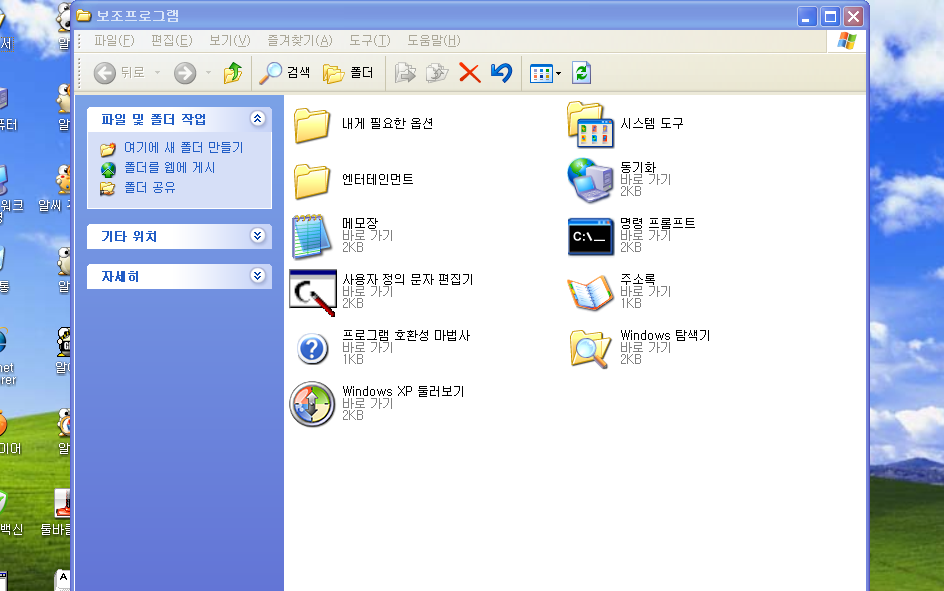The image size is (944, 591).
Task: Select the Windows 탐색기 shortcut
Action: click(x=639, y=348)
